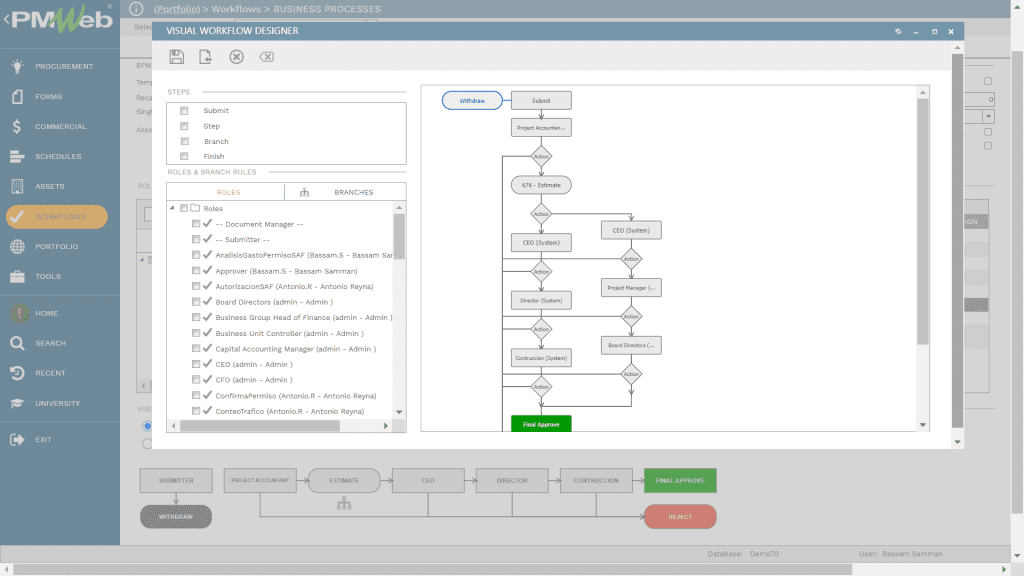This screenshot has width=1024, height=576.
Task: Click the Portfolio breadcrumb link
Action: click(x=177, y=9)
